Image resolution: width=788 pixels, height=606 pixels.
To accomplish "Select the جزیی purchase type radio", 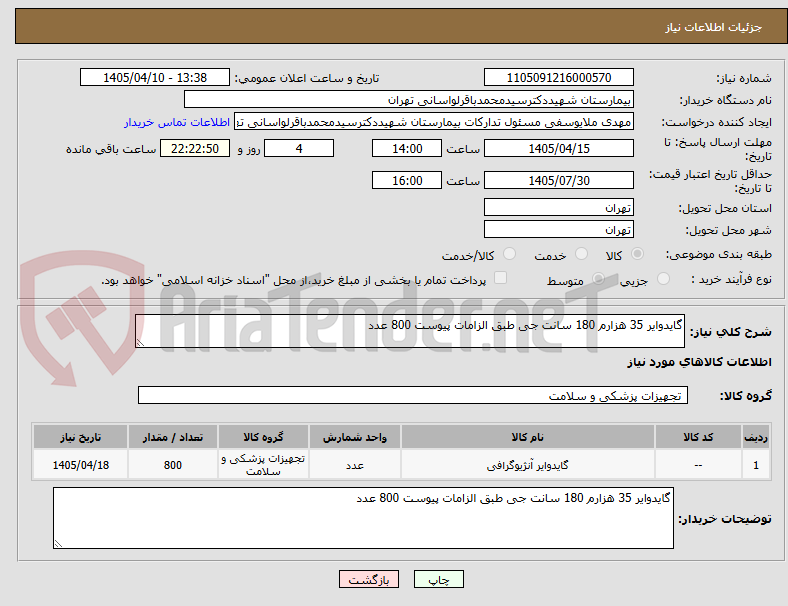I will click(x=663, y=279).
